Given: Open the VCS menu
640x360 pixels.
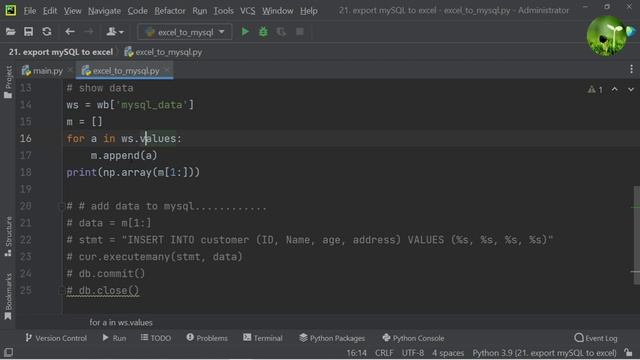Looking at the screenshot, I should click(x=248, y=11).
